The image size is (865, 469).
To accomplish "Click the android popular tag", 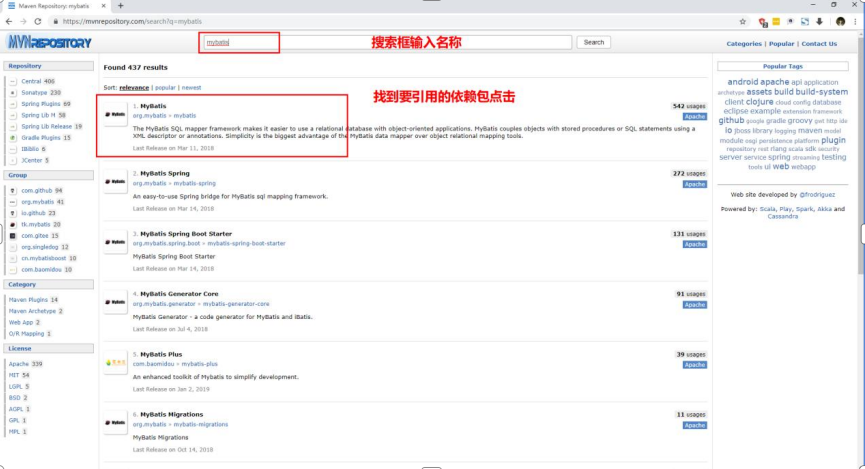I will click(x=743, y=82).
